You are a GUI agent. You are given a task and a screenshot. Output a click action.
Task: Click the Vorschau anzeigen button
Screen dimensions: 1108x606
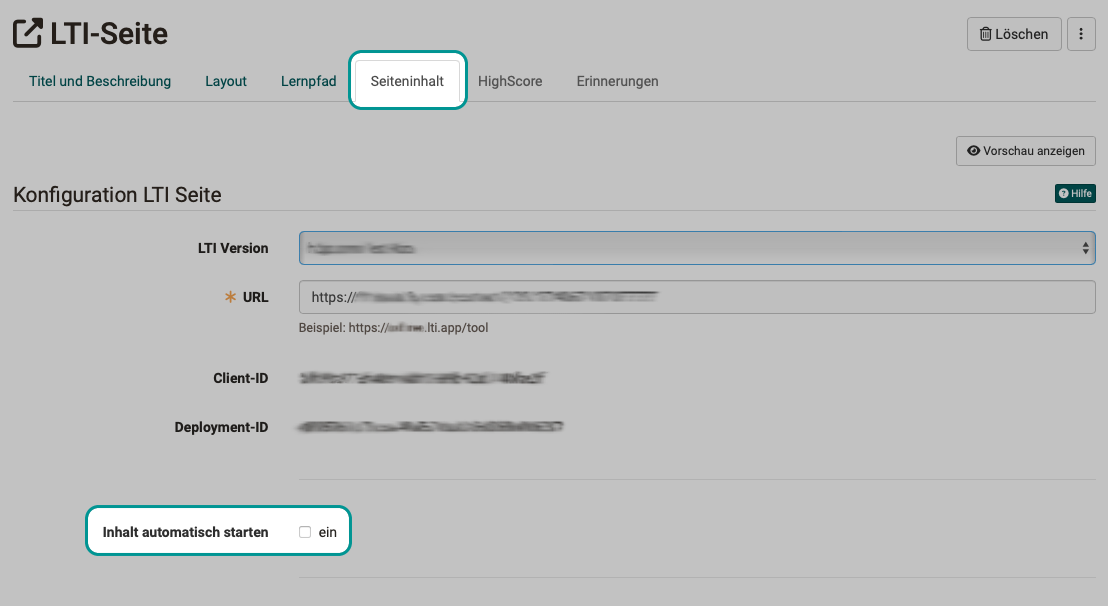[x=1026, y=151]
